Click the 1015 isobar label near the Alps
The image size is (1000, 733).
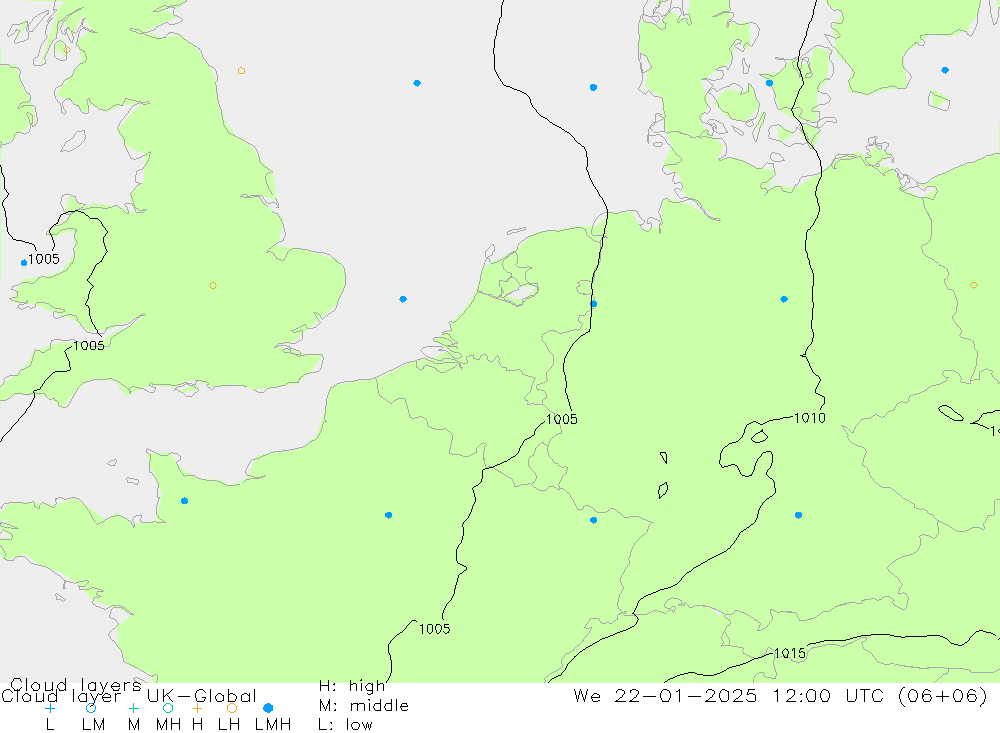pos(790,653)
